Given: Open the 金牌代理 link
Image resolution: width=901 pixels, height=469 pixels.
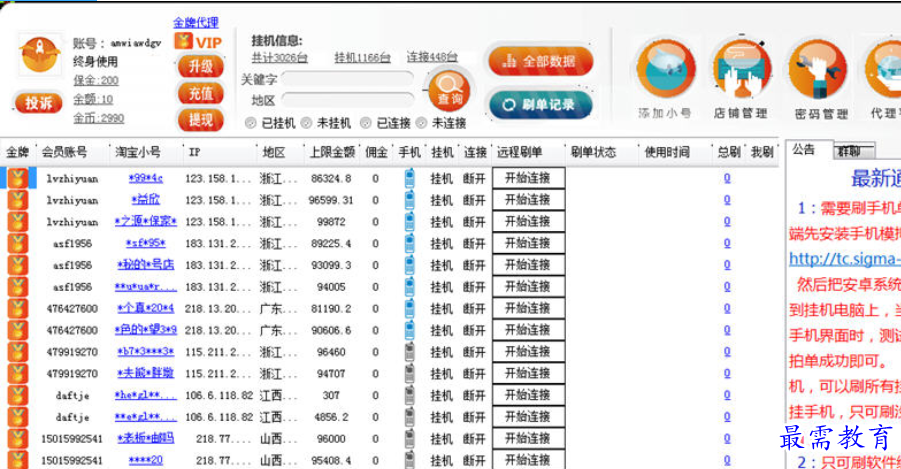Looking at the screenshot, I should (x=196, y=23).
